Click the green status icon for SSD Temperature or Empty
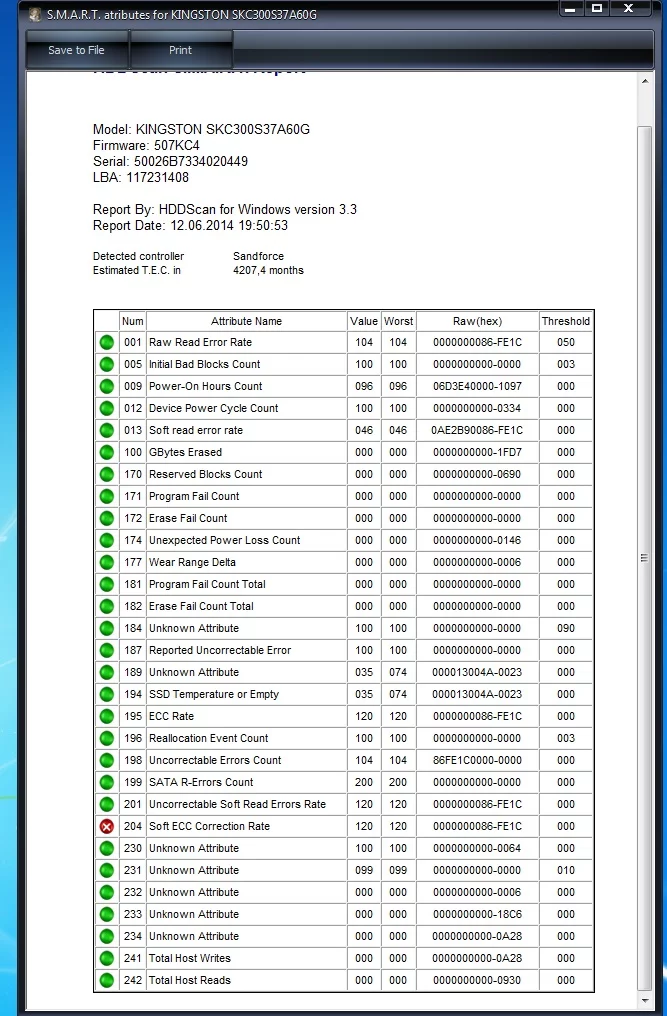This screenshot has height=1016, width=667. (x=107, y=695)
